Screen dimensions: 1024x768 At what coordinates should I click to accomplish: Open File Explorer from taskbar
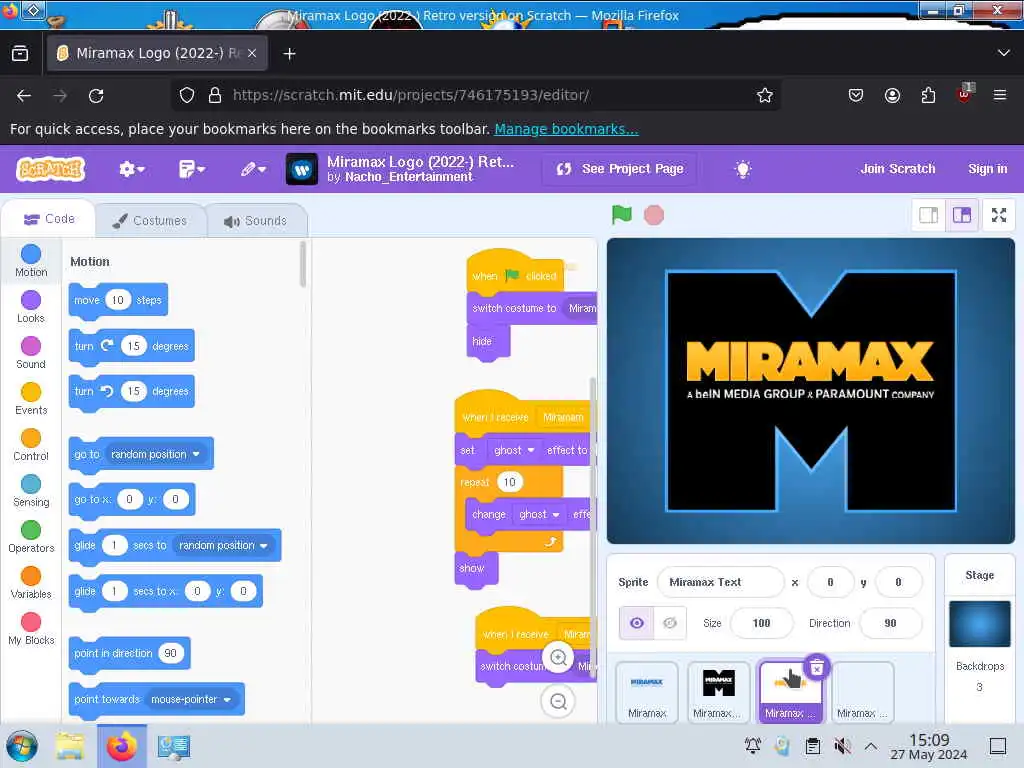(x=69, y=746)
